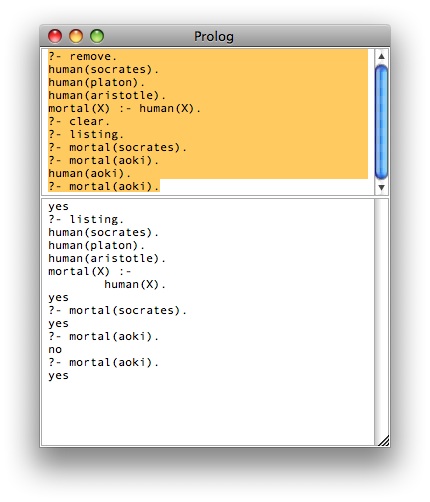
Task: Click the window resize grip corner
Action: click(383, 440)
